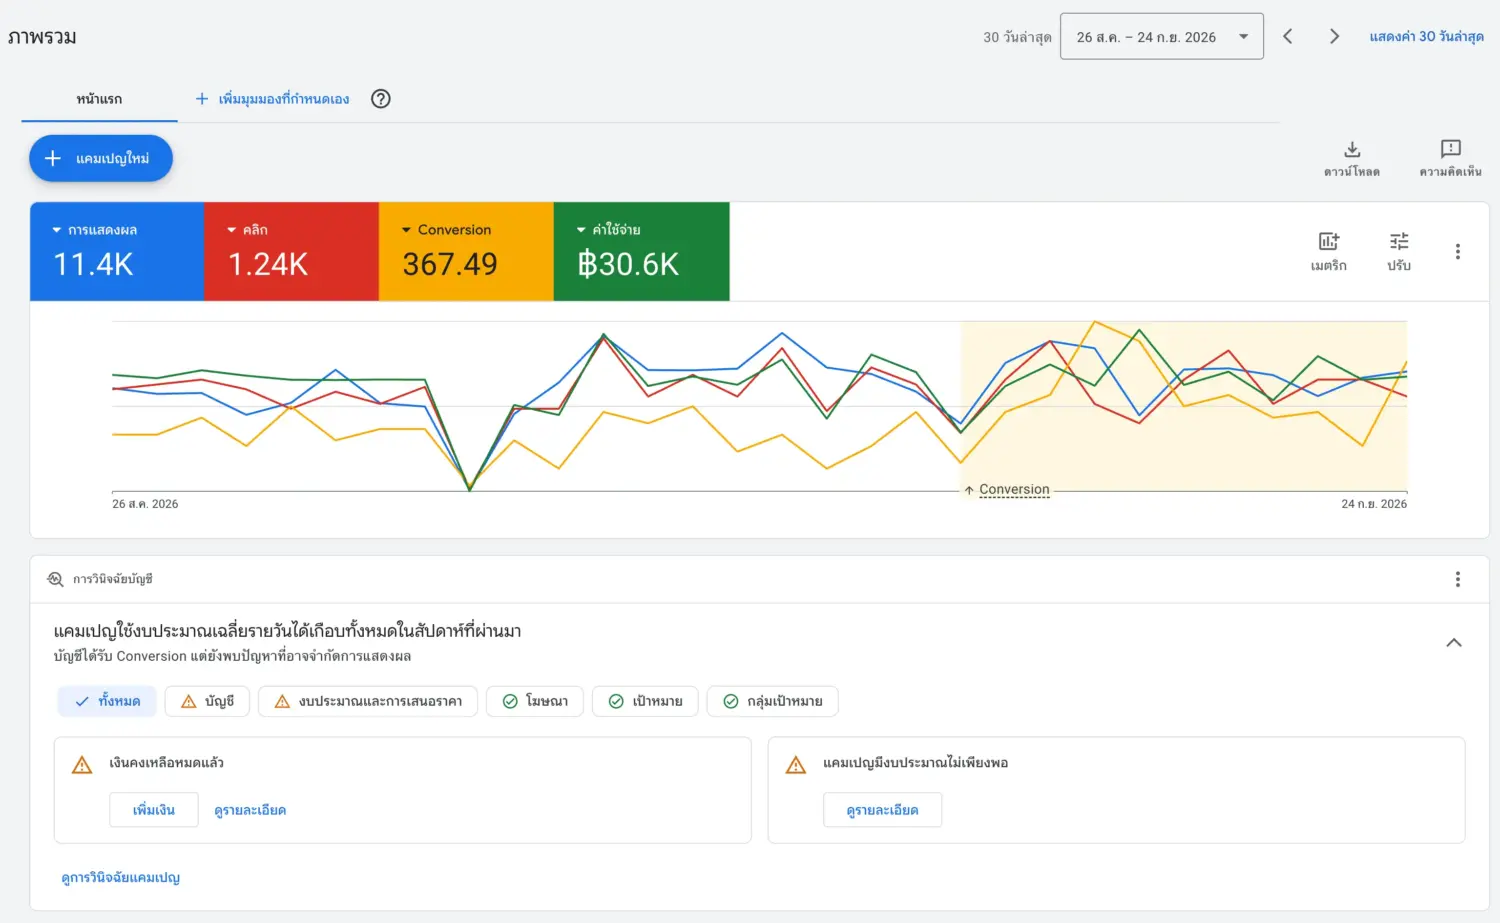Select the เป้าหมาย filter chip
Screen dimensions: 1500x923
645,701
